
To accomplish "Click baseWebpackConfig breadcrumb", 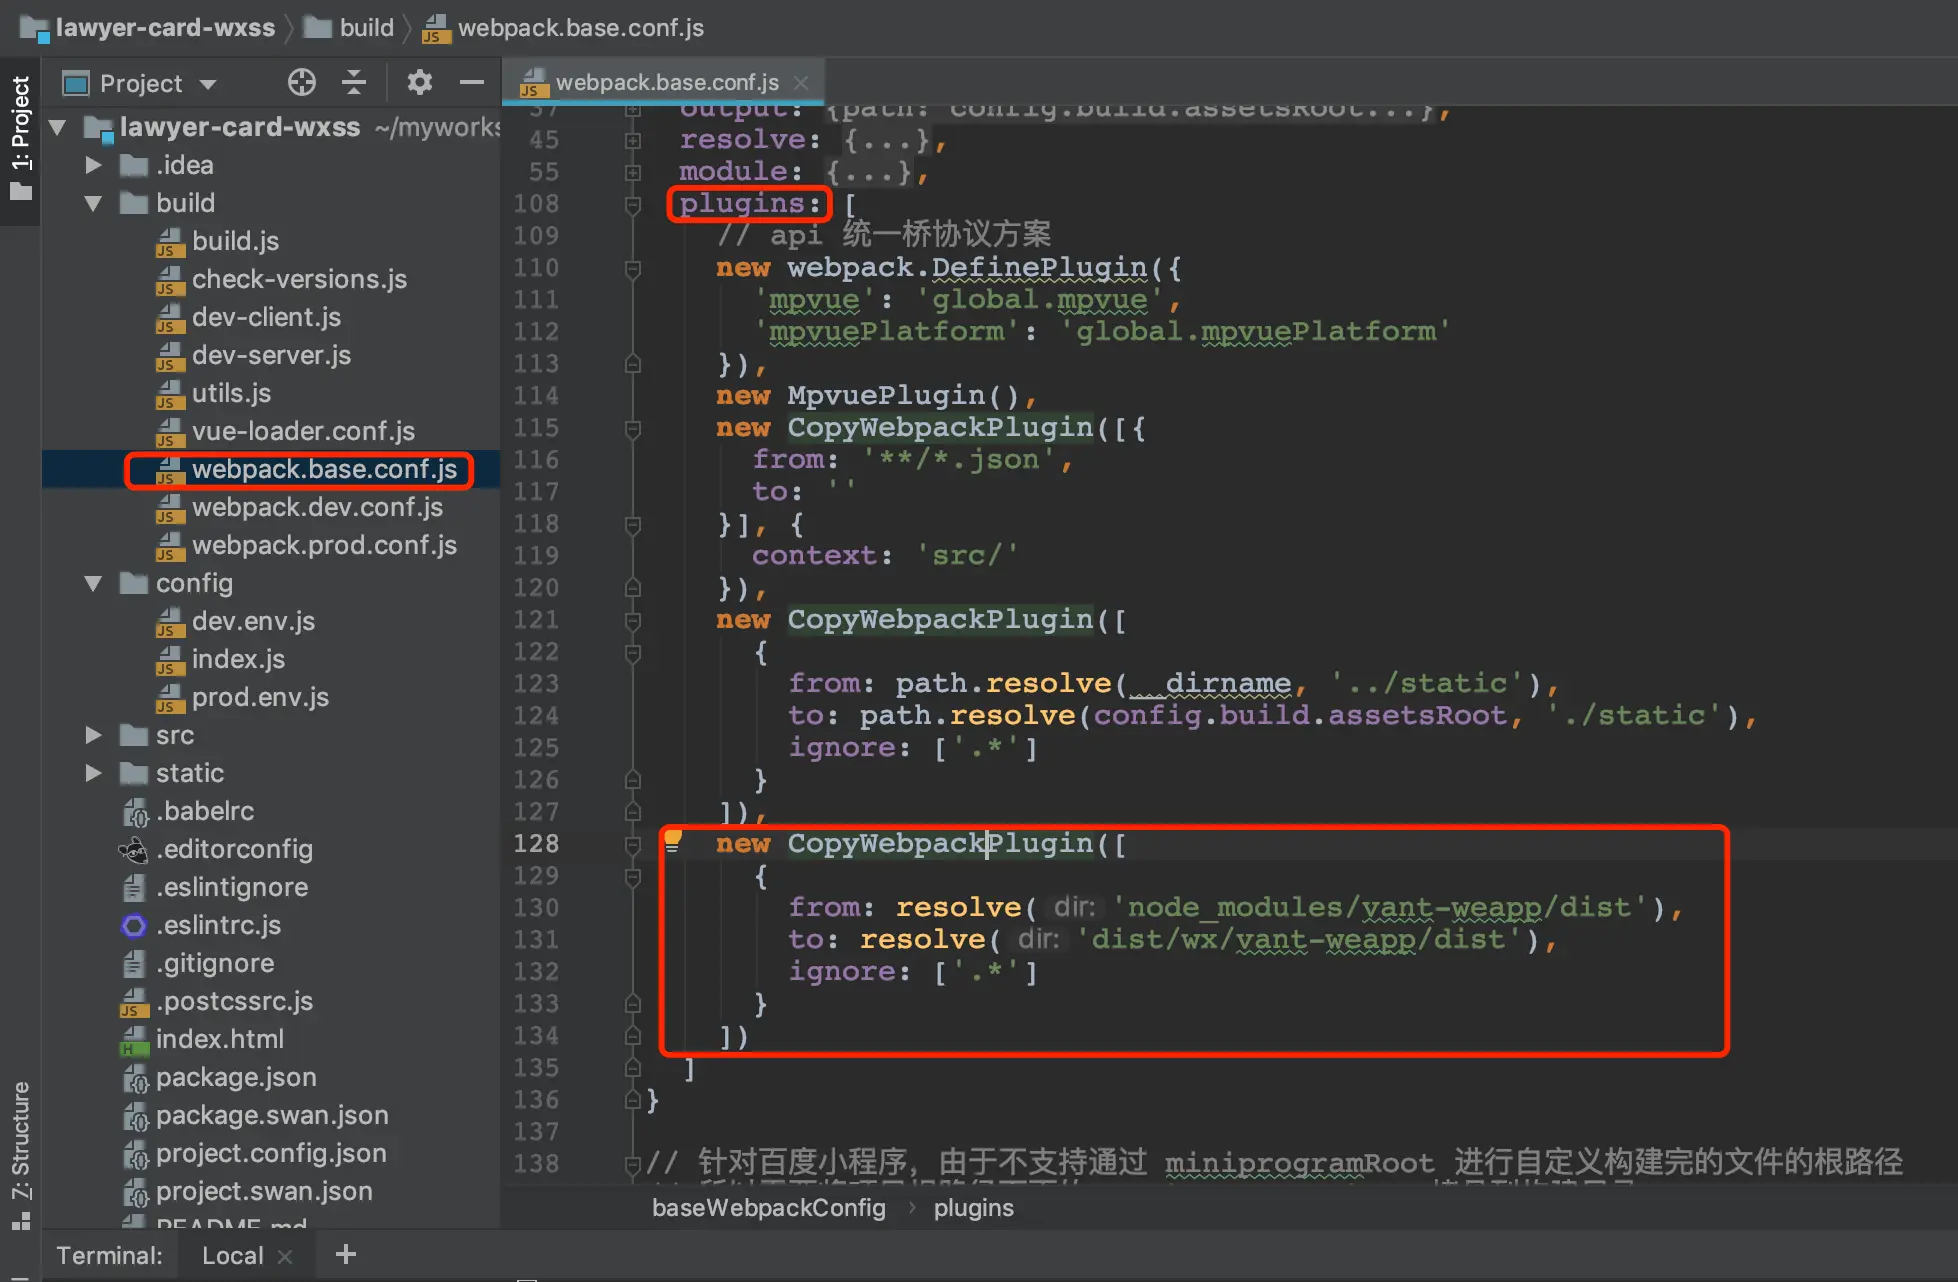I will tap(768, 1208).
